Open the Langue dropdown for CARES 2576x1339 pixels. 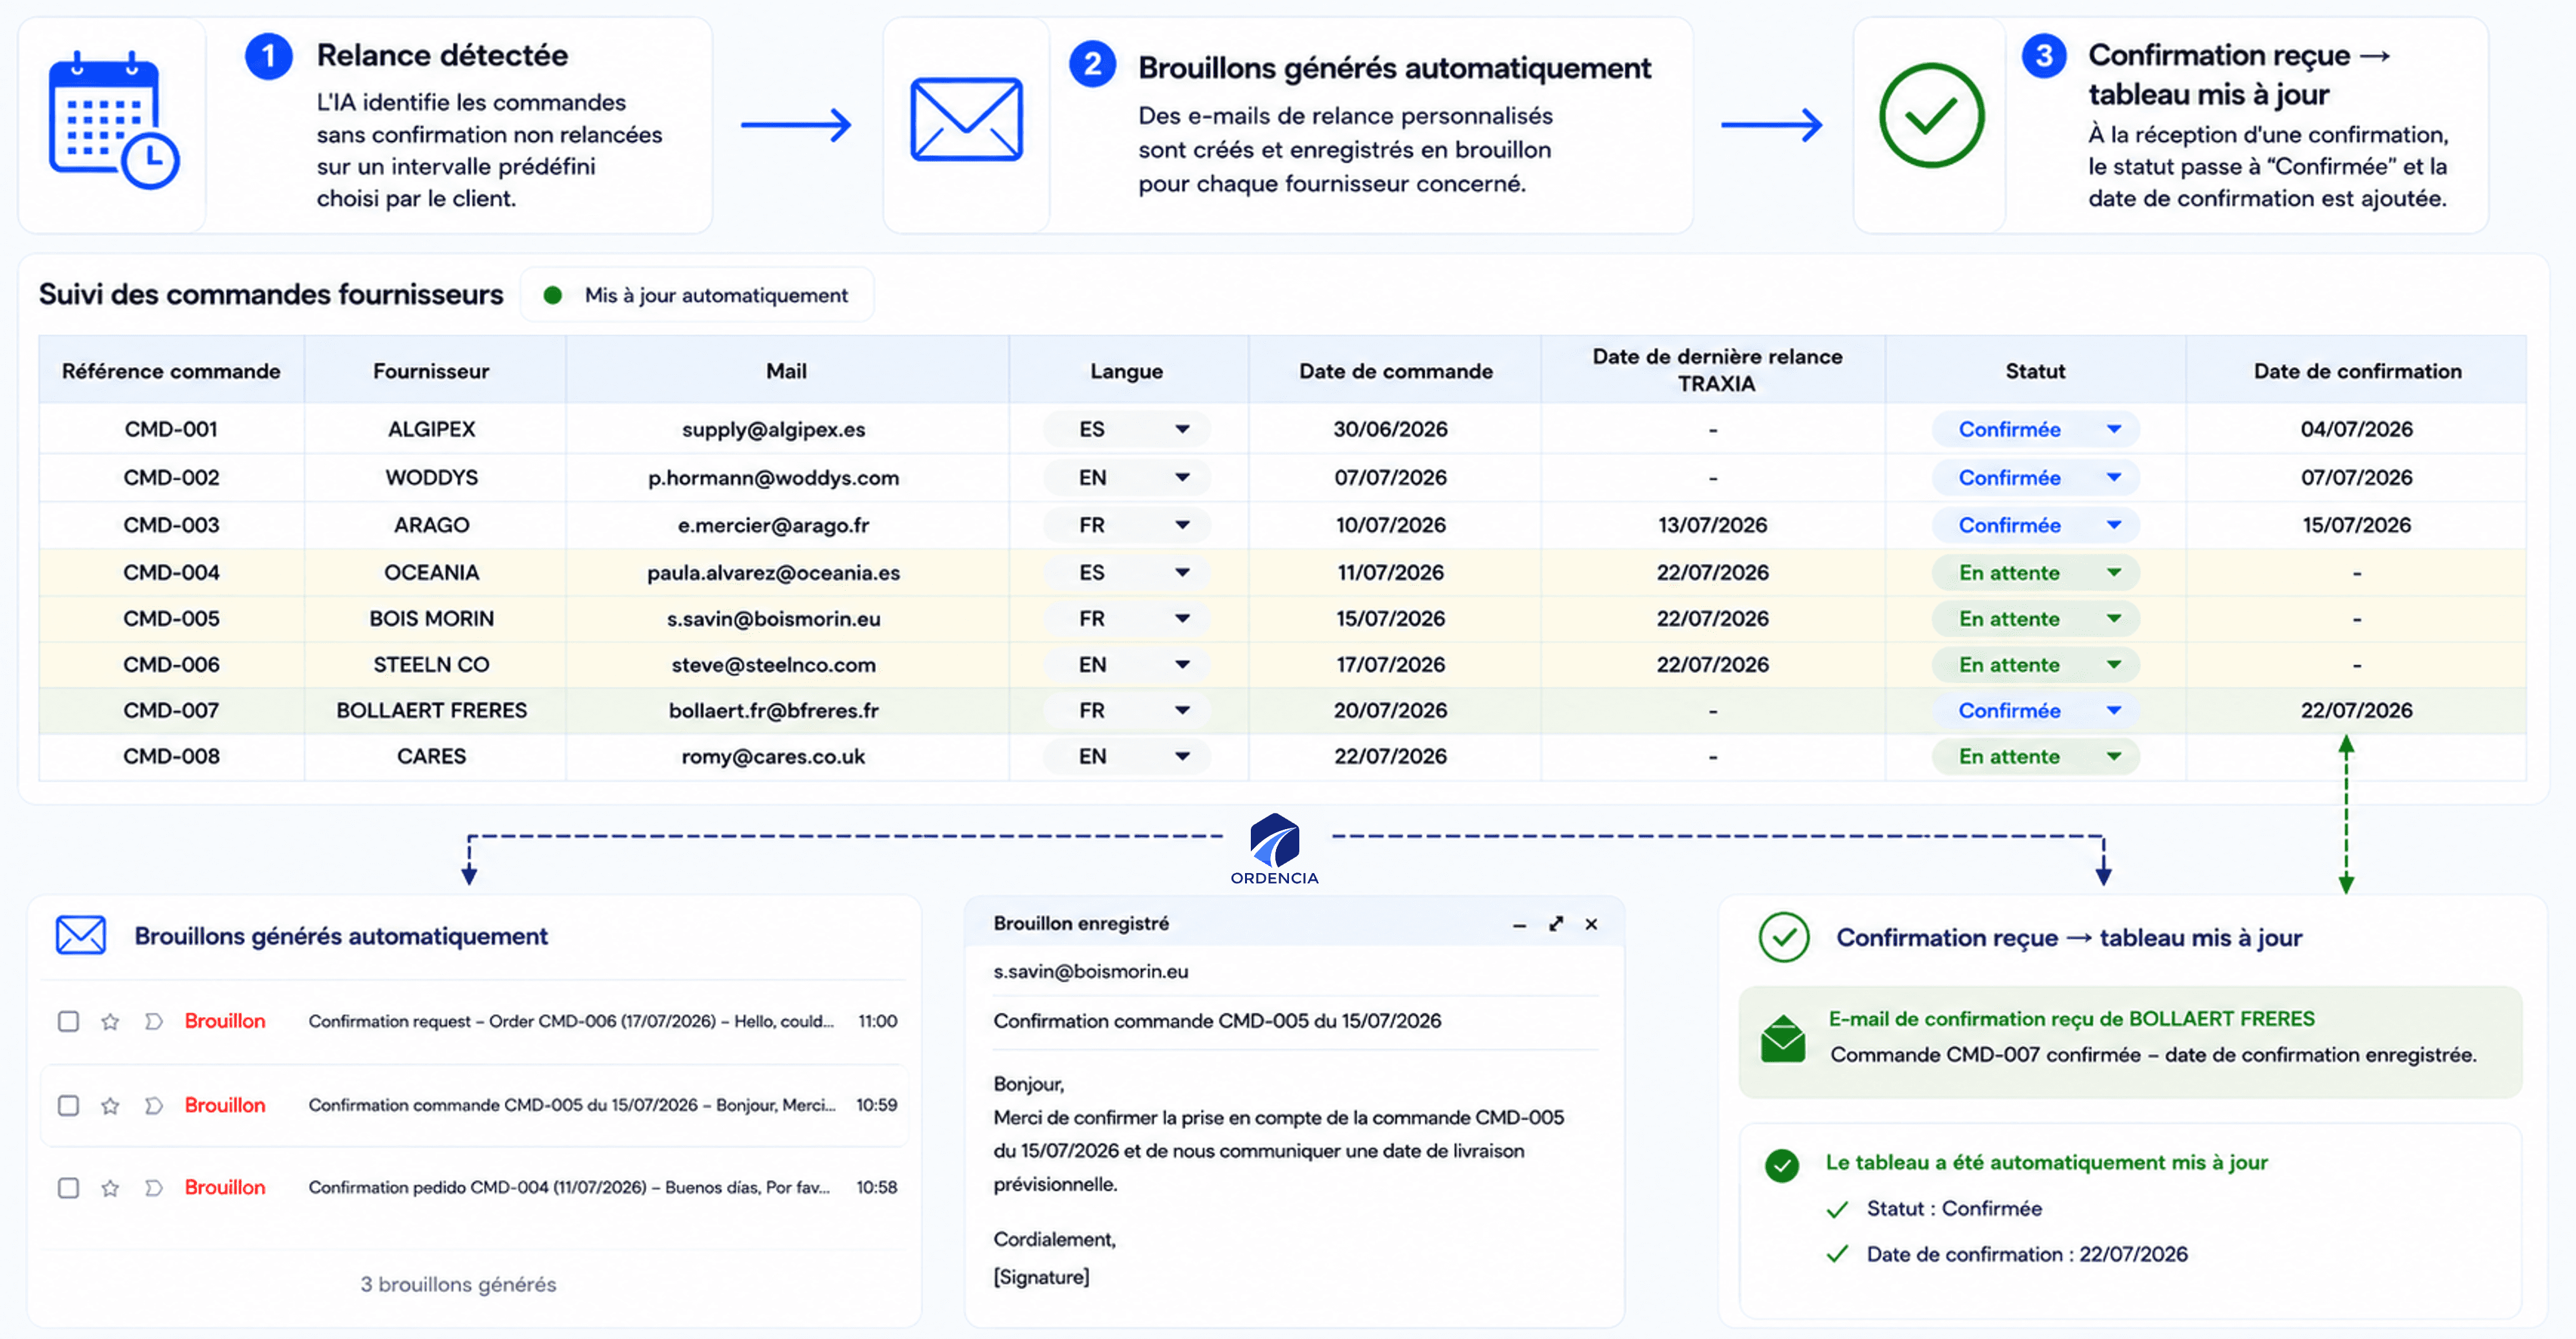(1127, 757)
